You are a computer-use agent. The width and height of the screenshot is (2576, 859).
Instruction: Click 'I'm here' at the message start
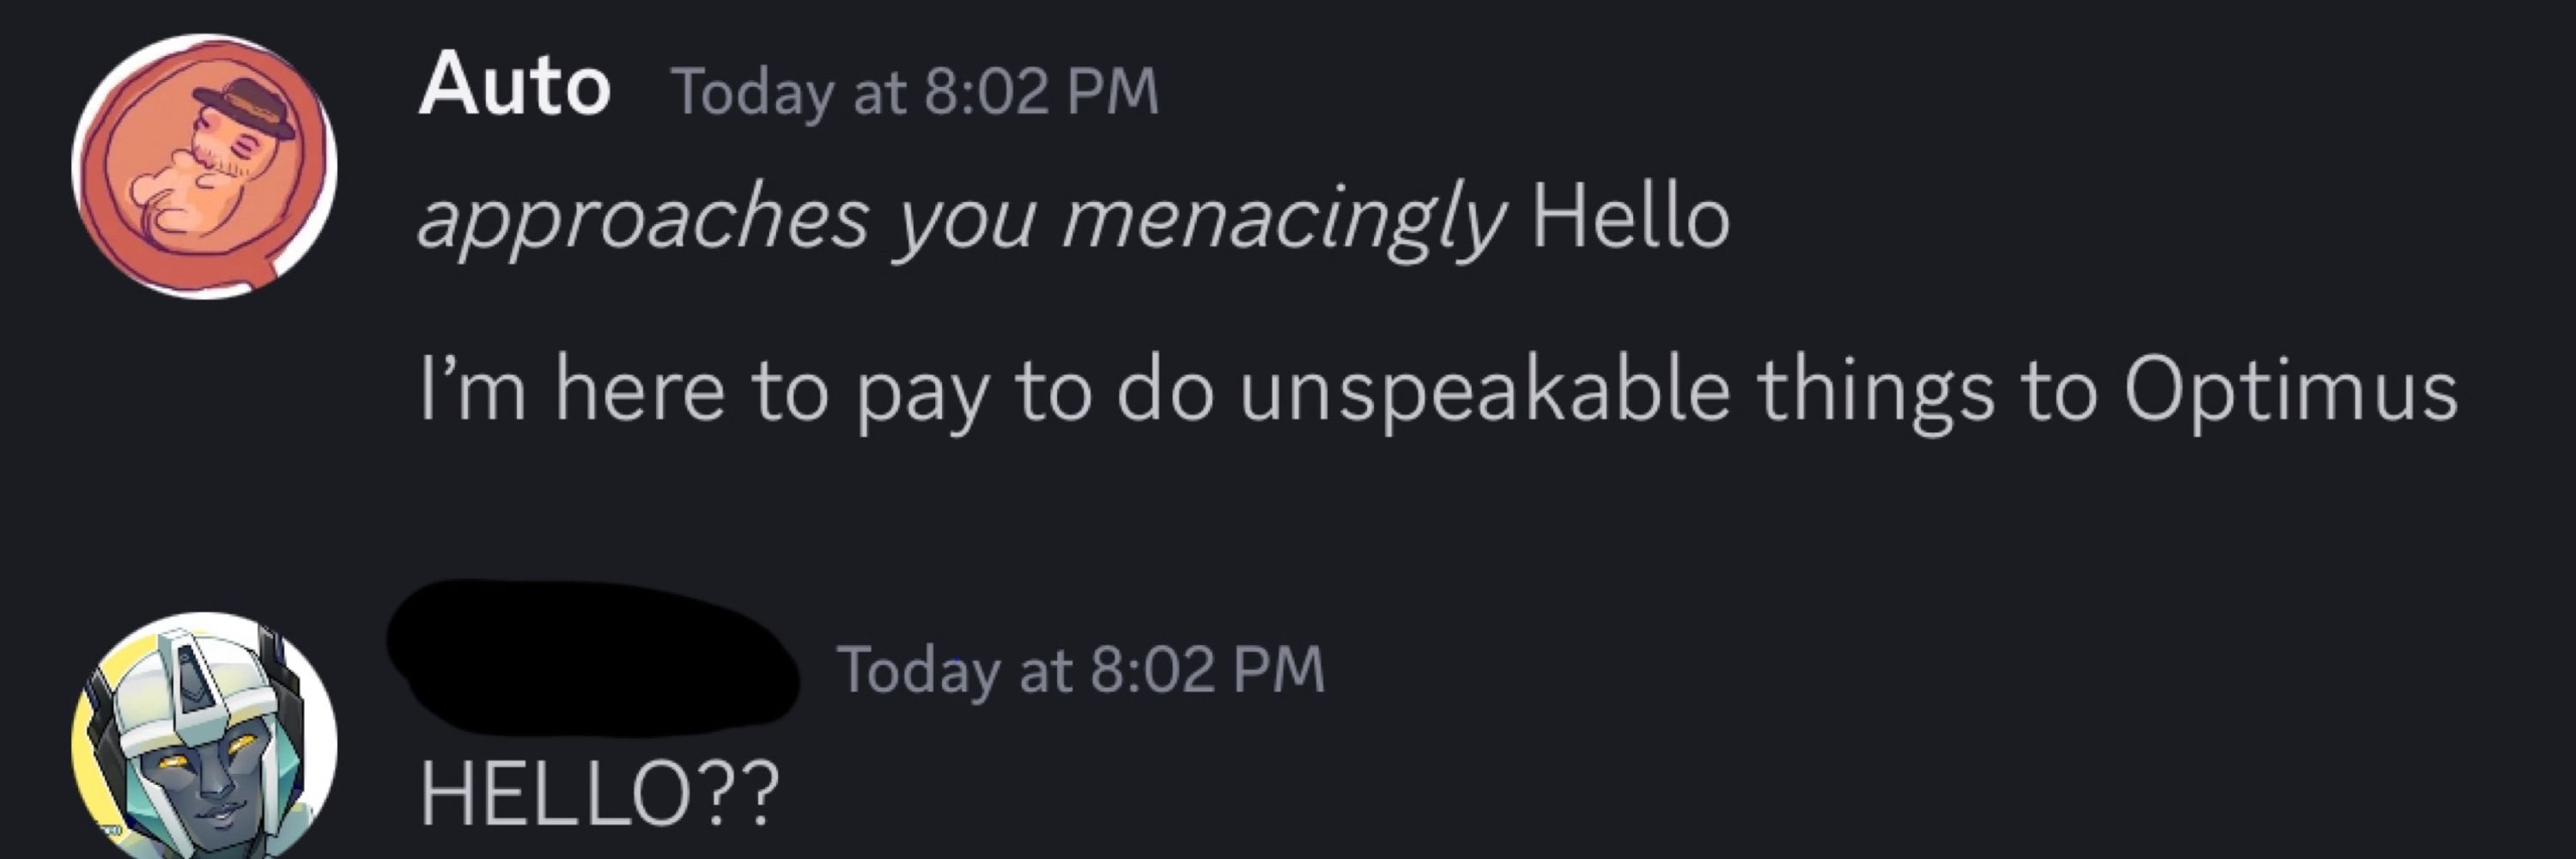point(571,389)
